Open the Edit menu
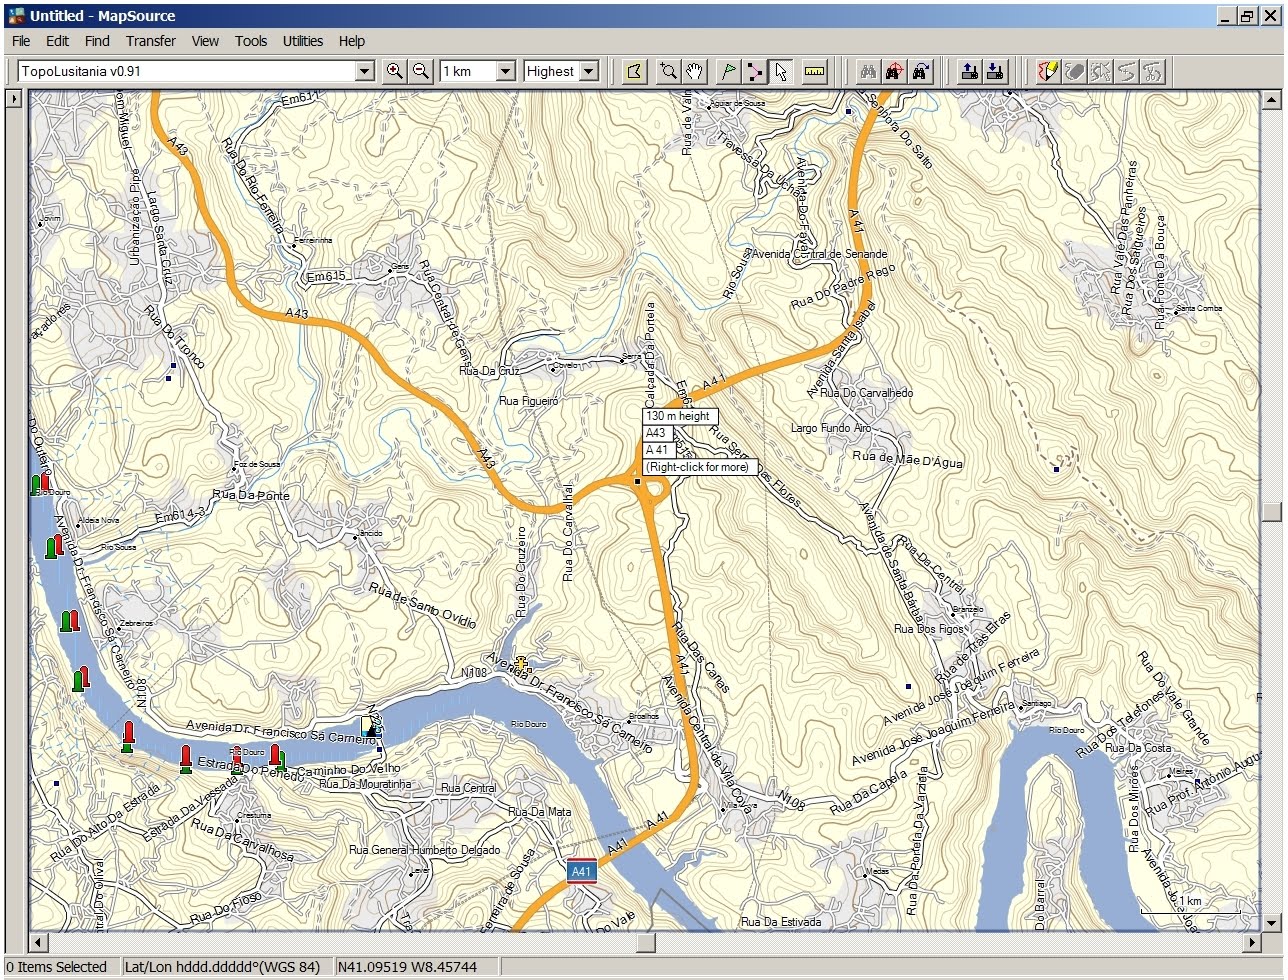This screenshot has width=1288, height=980. tap(58, 41)
